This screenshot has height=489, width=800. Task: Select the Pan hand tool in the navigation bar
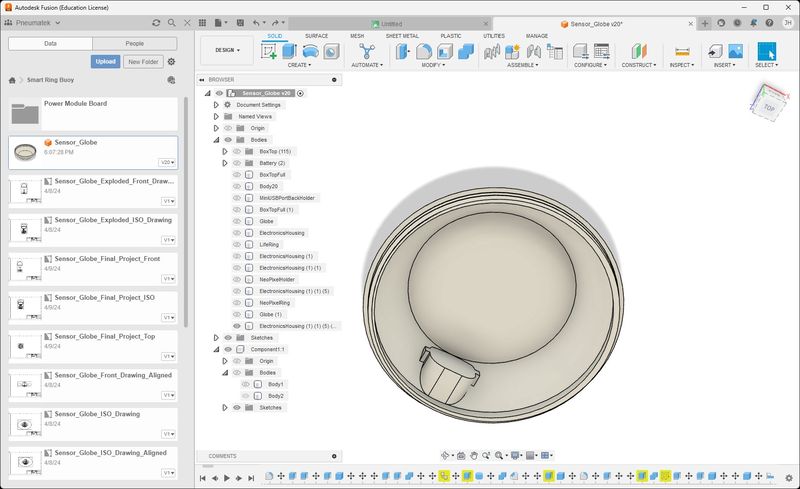click(x=474, y=455)
